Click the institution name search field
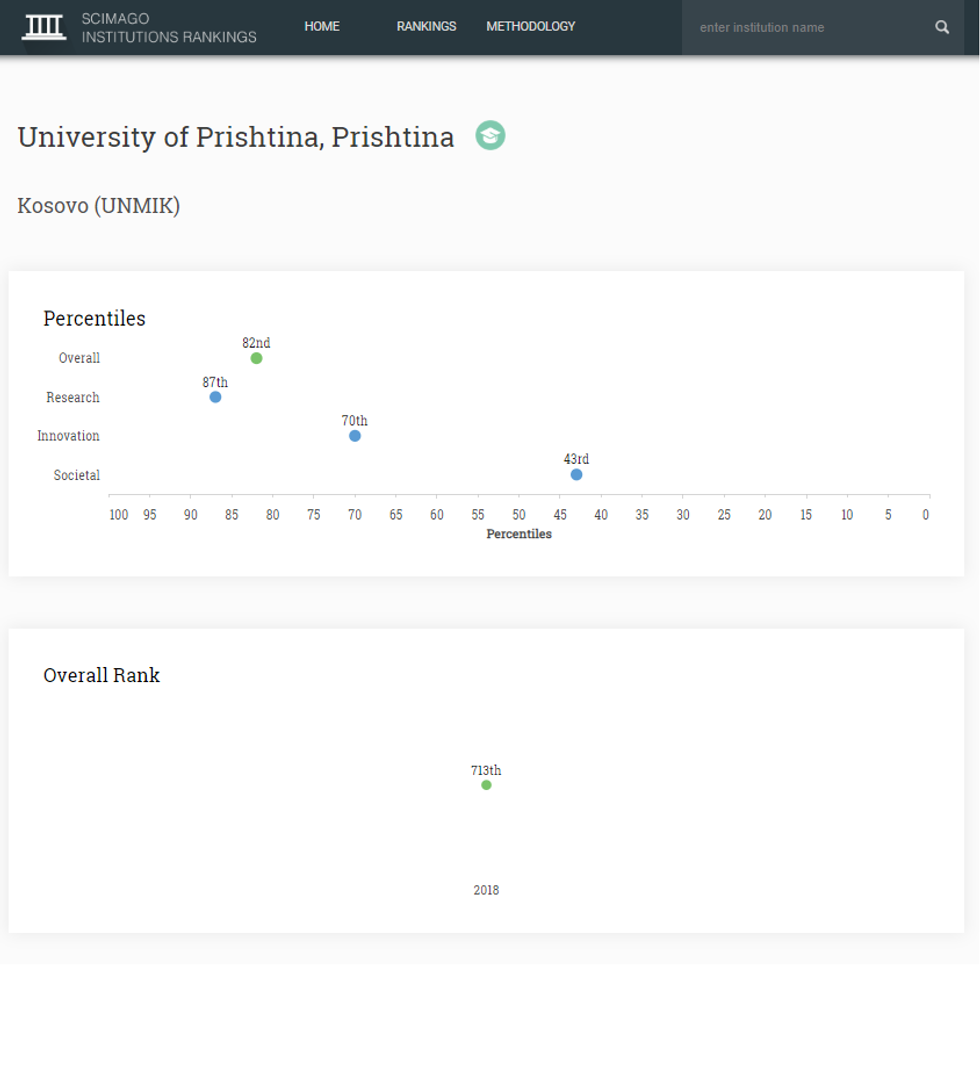980x1085 pixels. (x=808, y=27)
